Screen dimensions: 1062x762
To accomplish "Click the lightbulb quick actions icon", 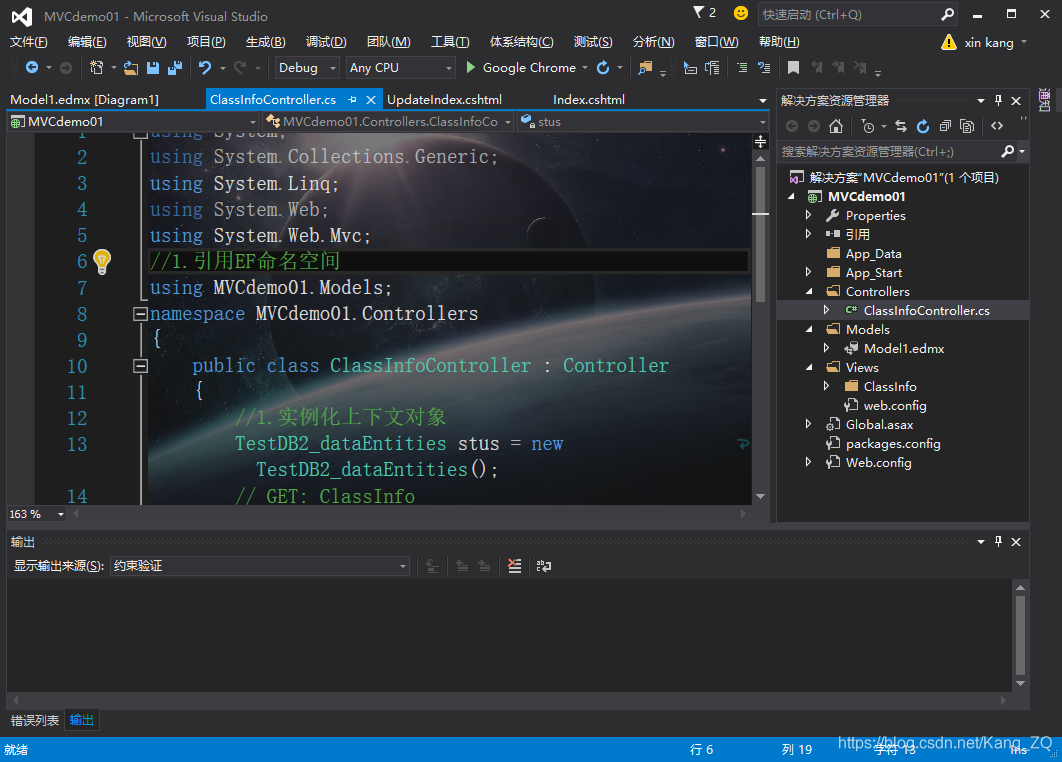I will [x=102, y=261].
